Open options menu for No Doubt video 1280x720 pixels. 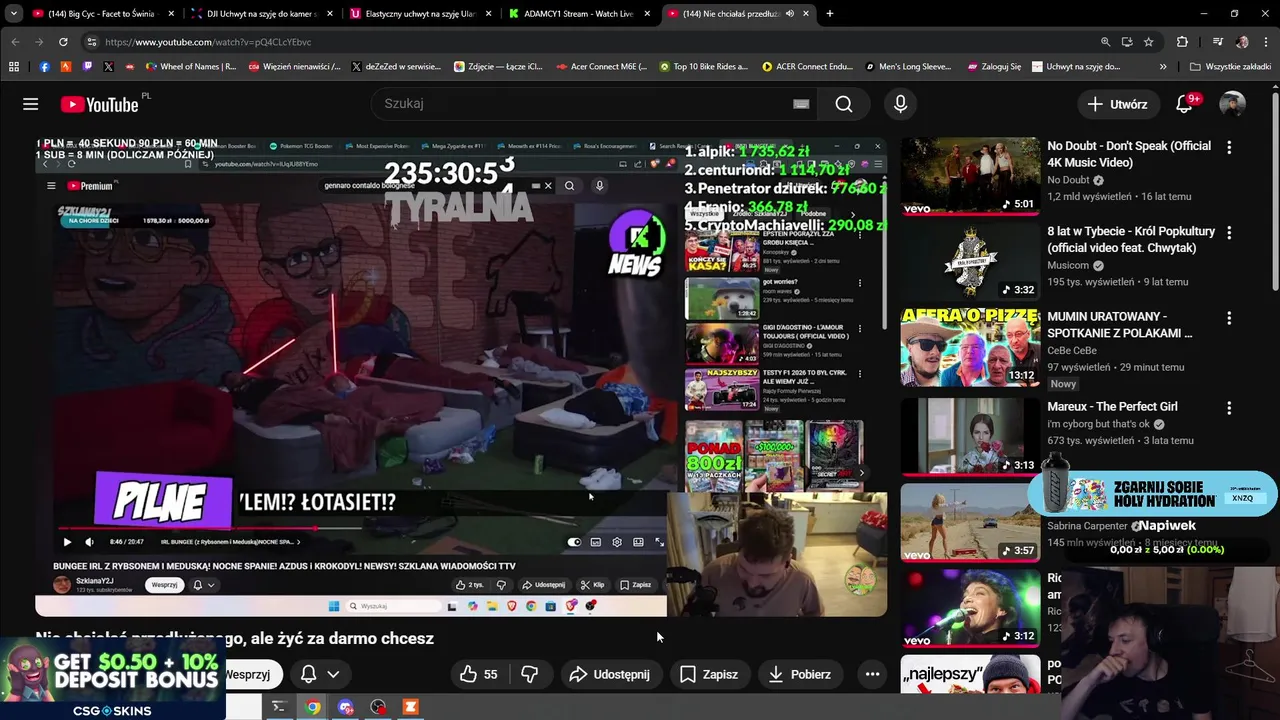1229,147
